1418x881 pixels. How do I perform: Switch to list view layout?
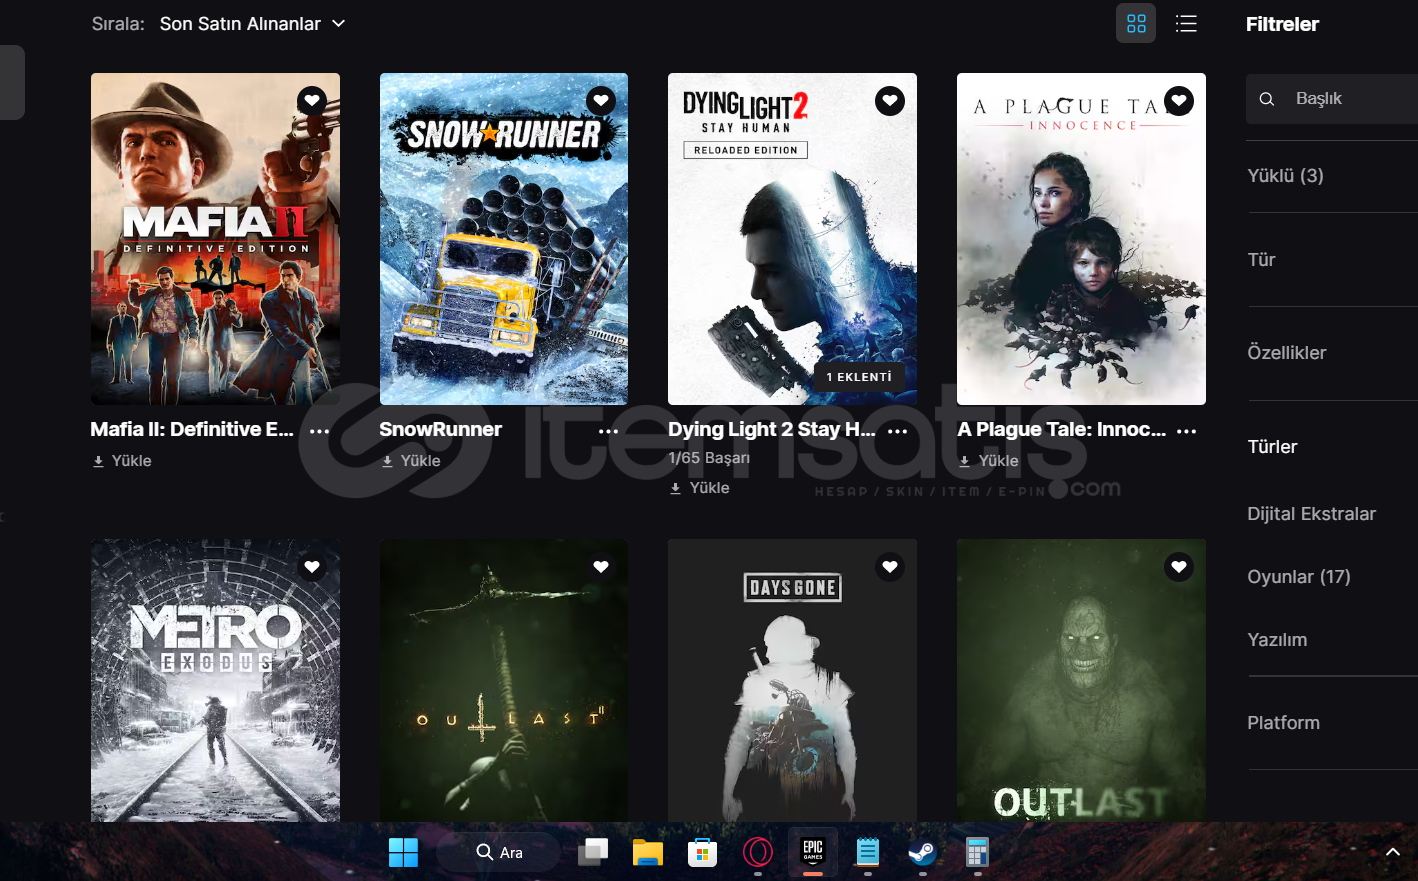(x=1186, y=24)
